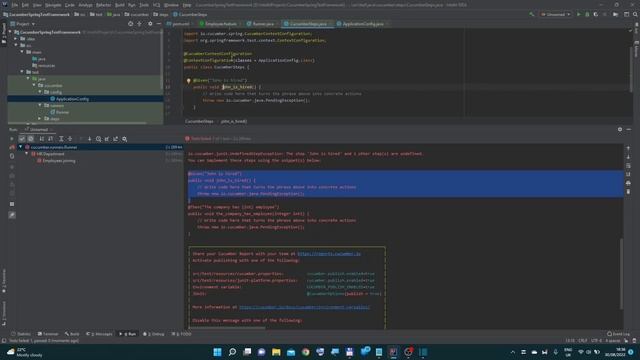This screenshot has width=640, height=360.
Task: Click import tests icon in test toolbar
Action: click(107, 139)
